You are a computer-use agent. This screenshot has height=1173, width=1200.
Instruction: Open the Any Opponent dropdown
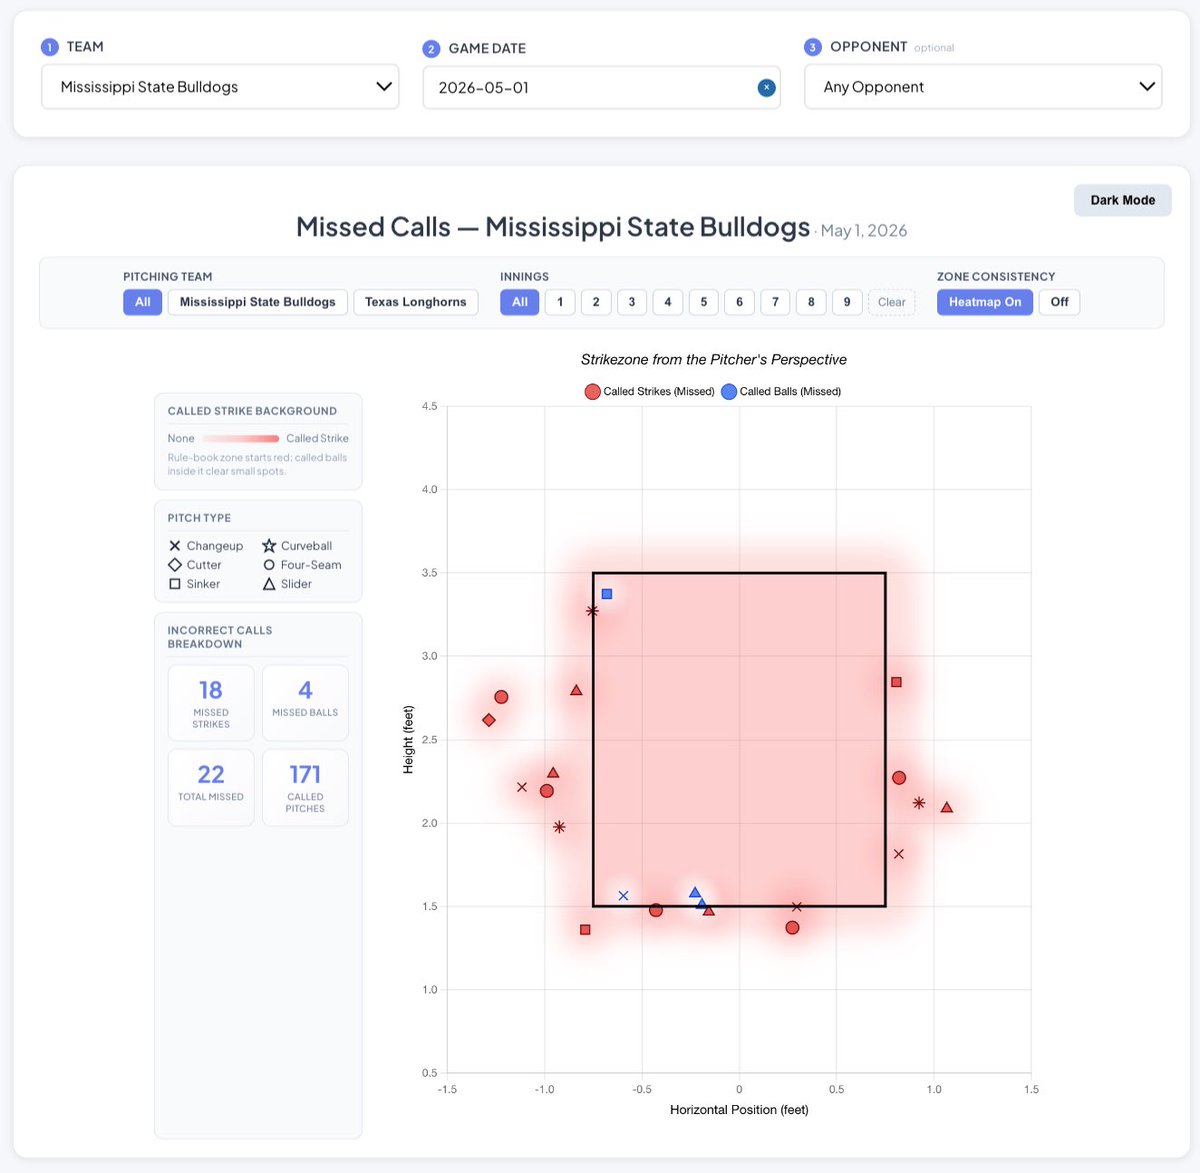point(983,87)
